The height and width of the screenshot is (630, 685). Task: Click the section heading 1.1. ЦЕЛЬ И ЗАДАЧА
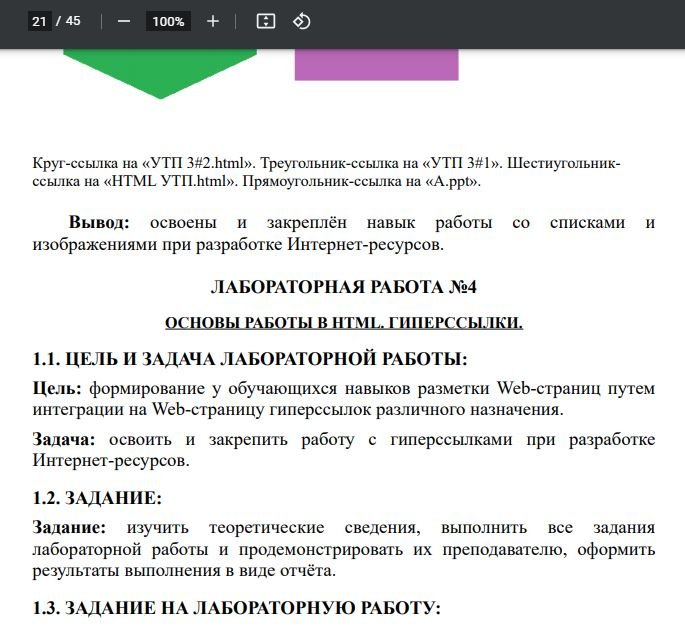[x=250, y=359]
